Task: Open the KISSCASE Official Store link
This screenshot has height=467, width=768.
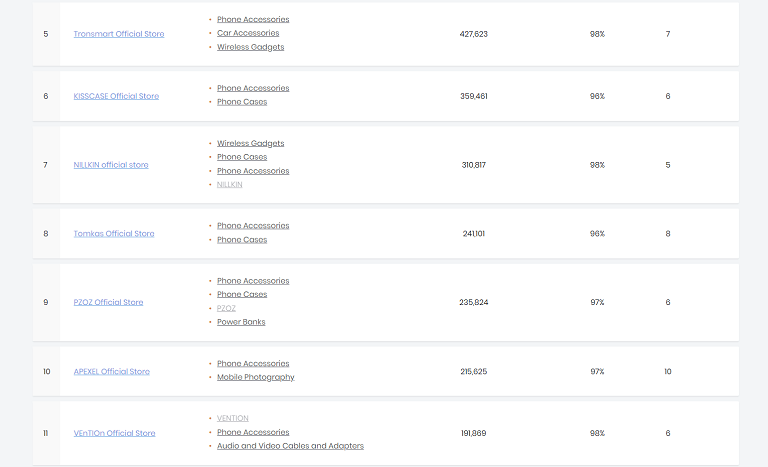Action: 116,96
